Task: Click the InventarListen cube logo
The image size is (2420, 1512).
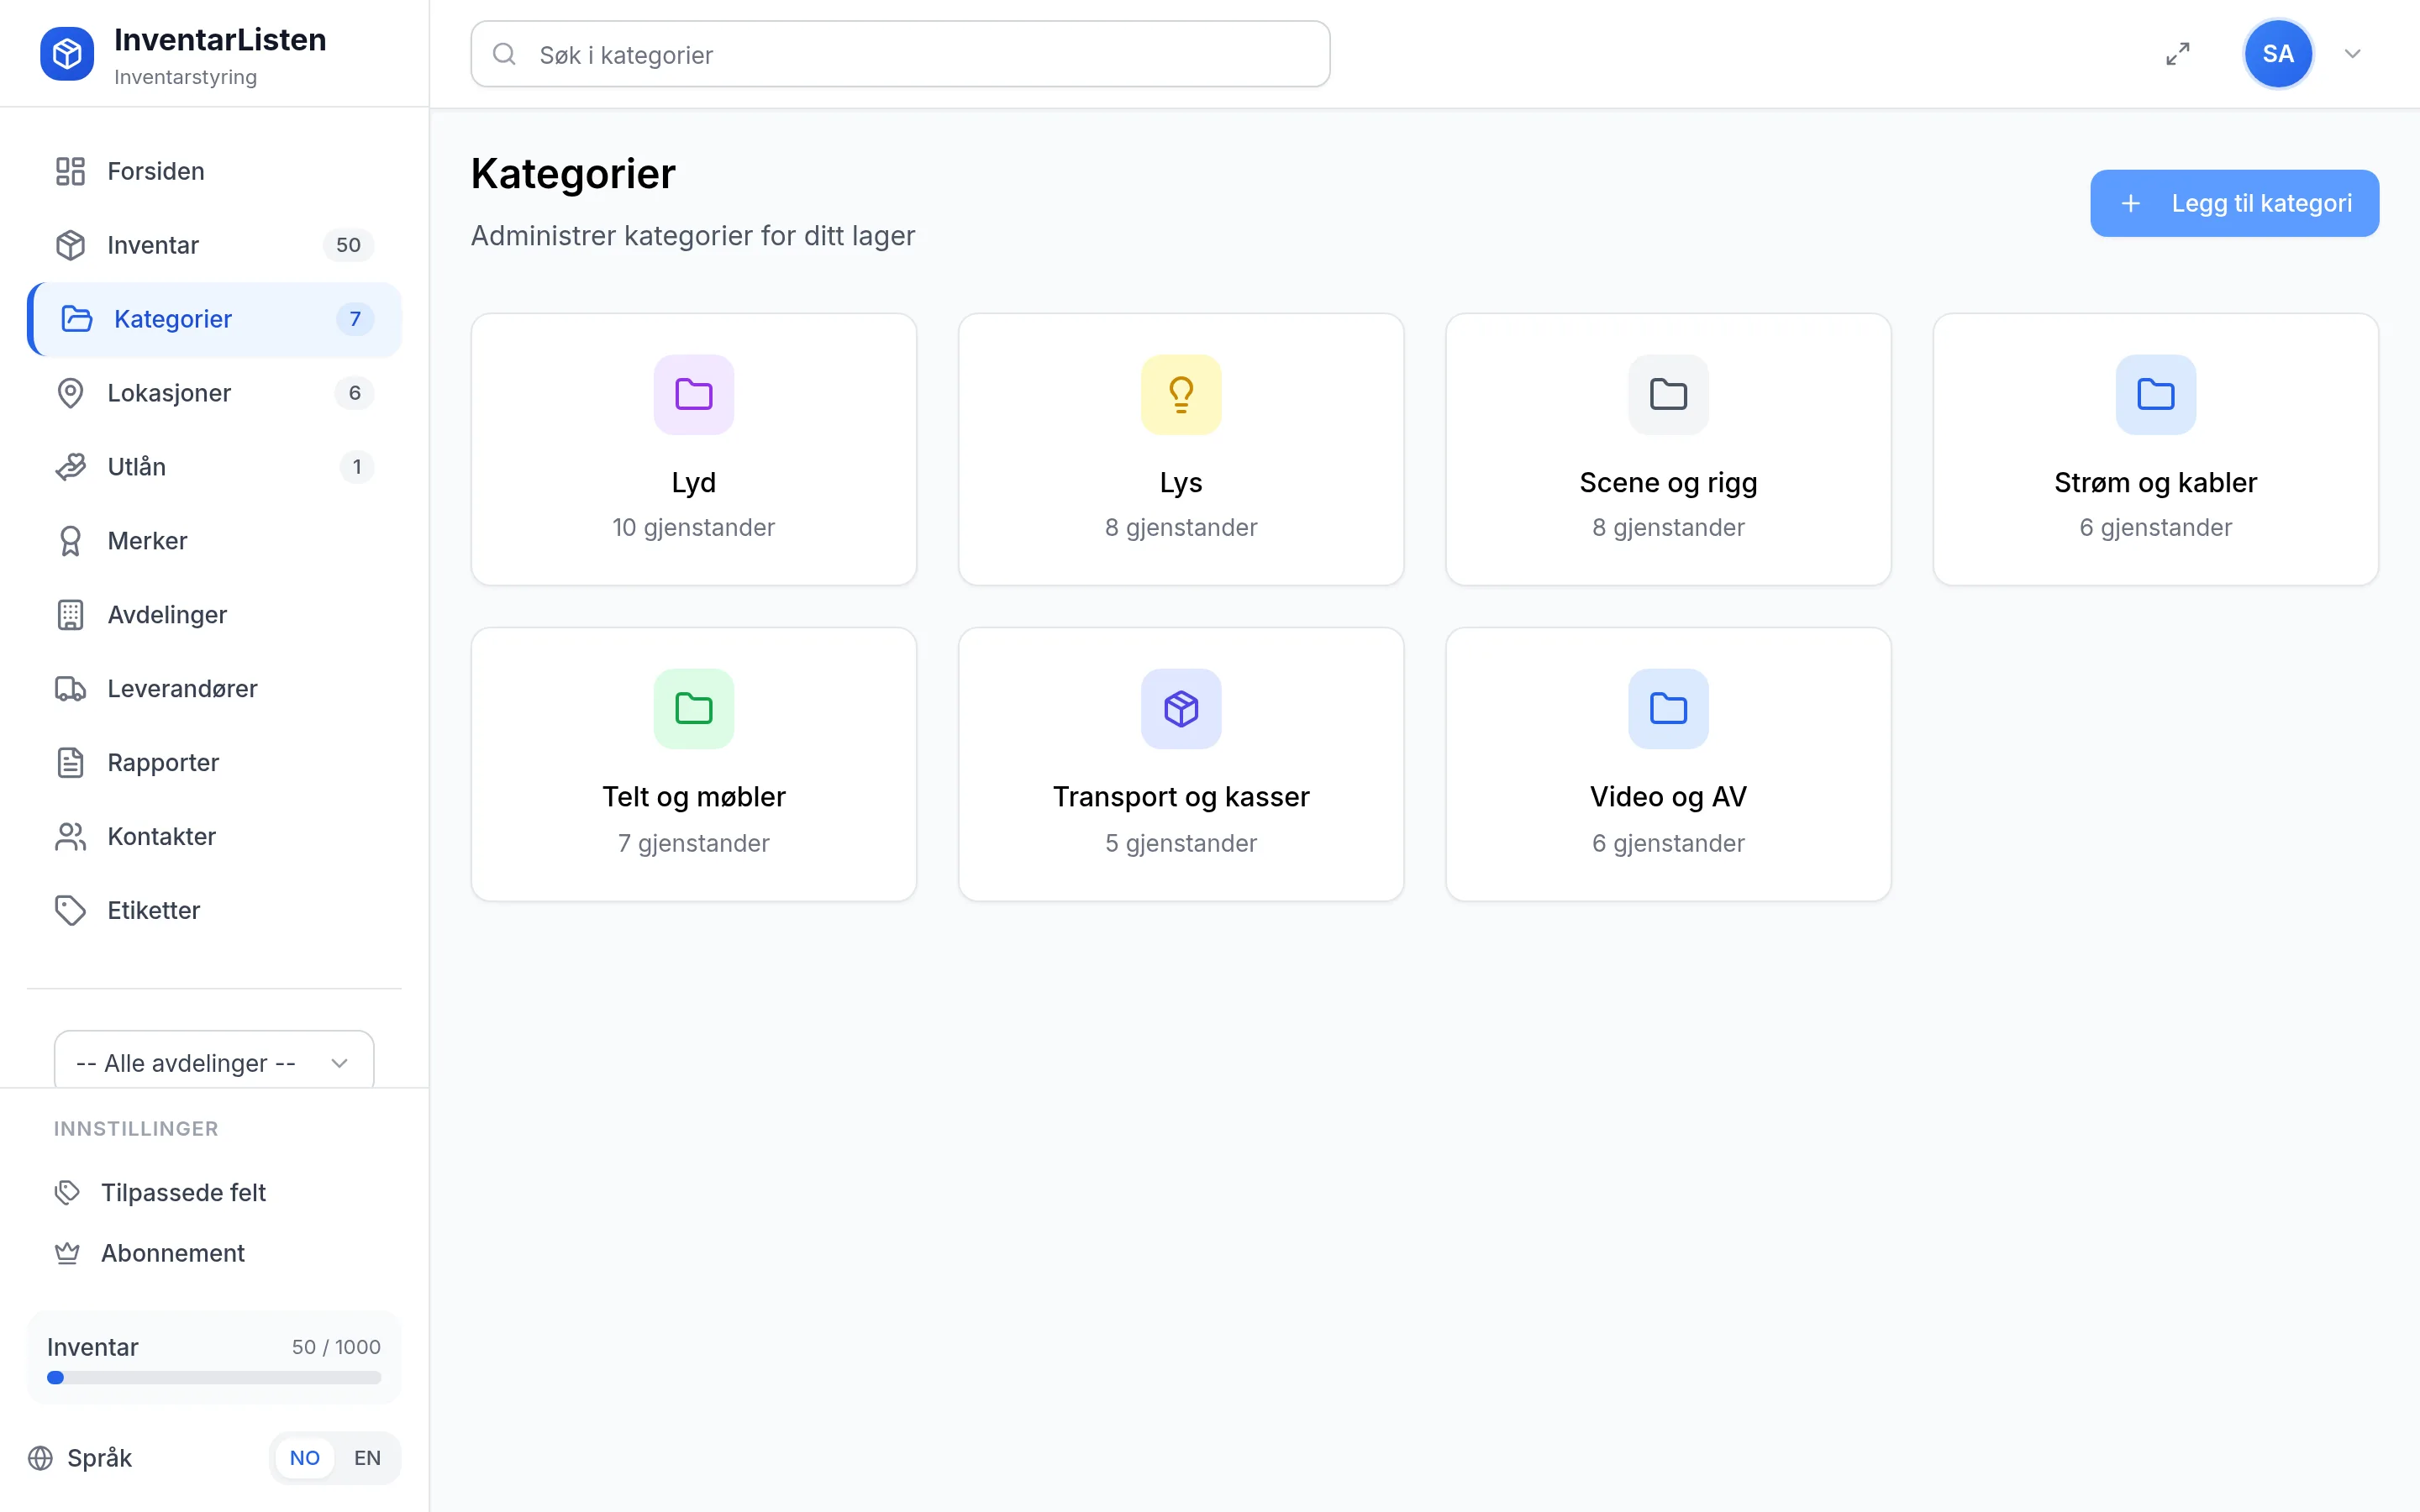Action: [67, 53]
